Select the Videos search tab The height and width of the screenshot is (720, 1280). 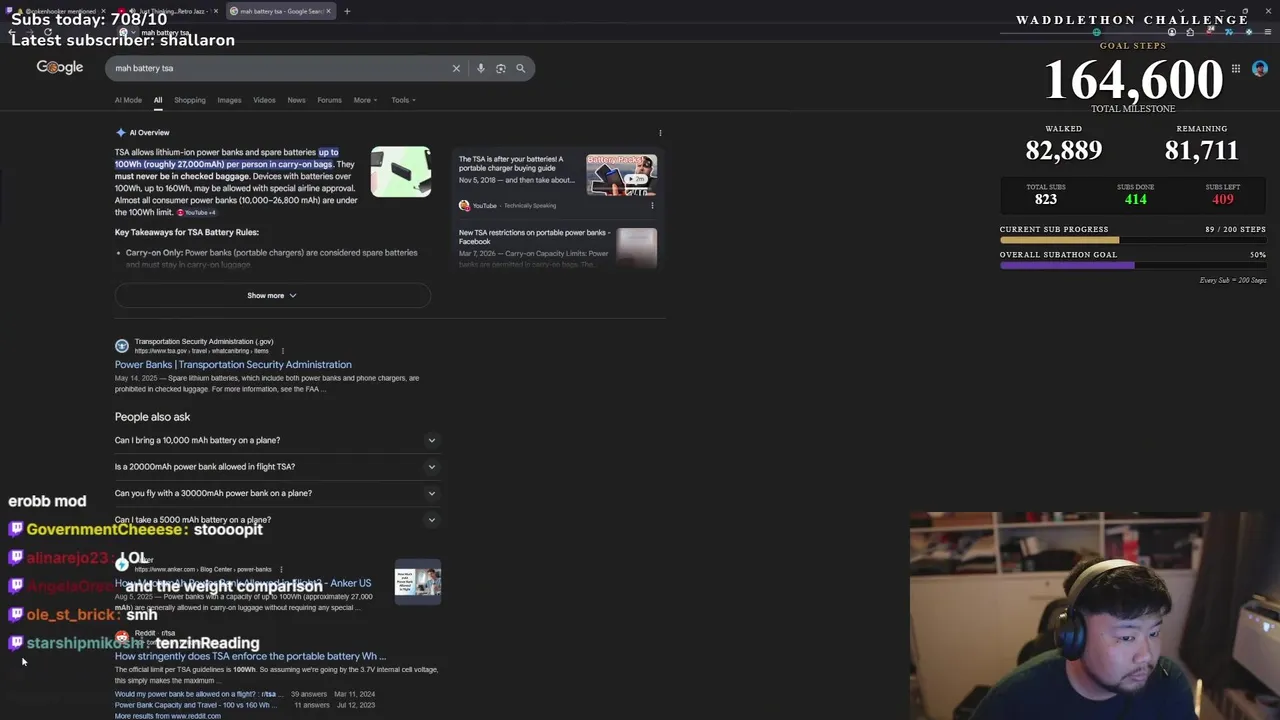pyautogui.click(x=264, y=100)
